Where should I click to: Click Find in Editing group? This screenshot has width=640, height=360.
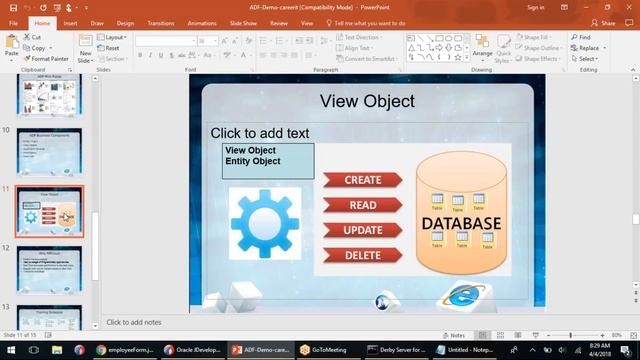[581, 37]
